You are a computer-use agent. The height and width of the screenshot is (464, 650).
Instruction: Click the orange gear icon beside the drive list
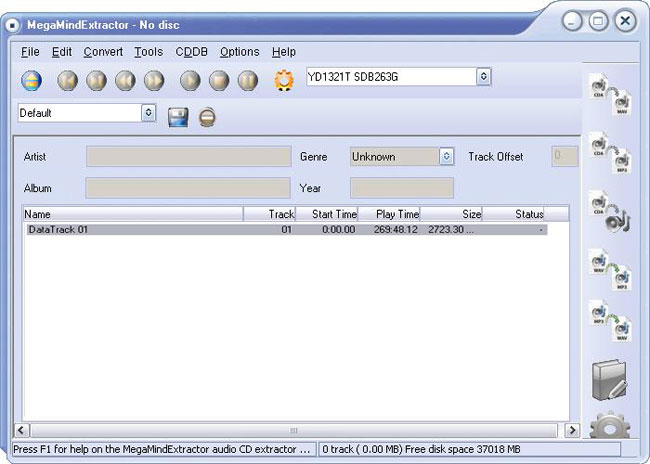click(285, 81)
